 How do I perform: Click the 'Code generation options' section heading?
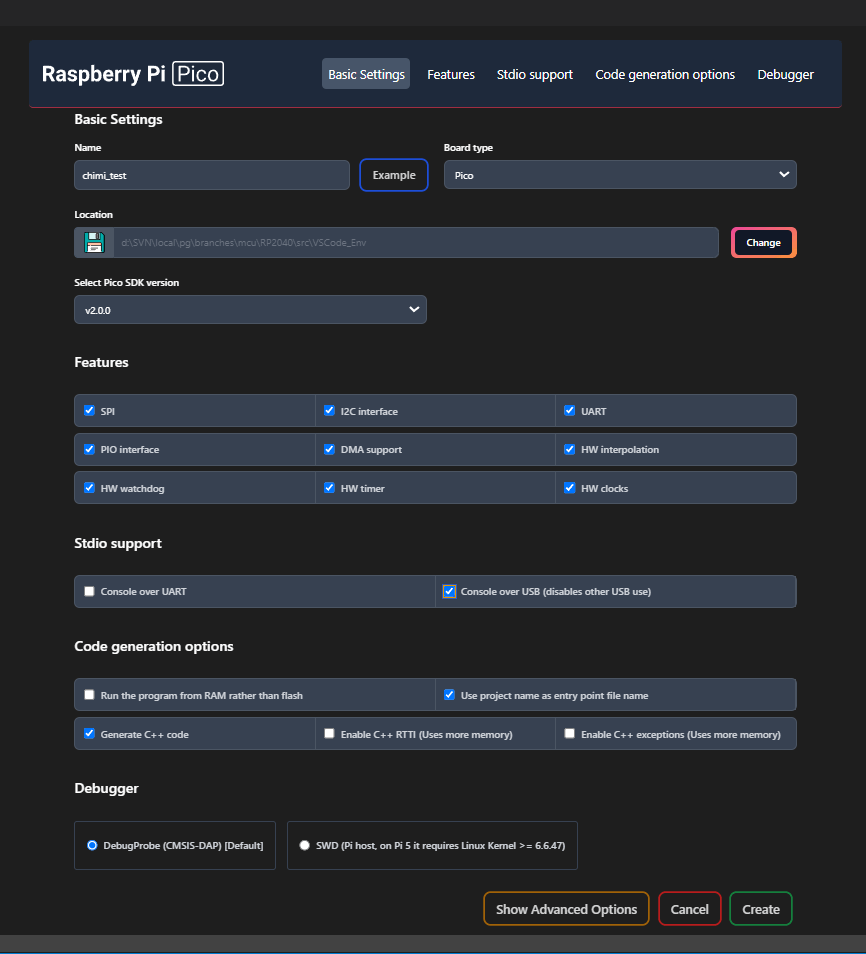point(154,646)
